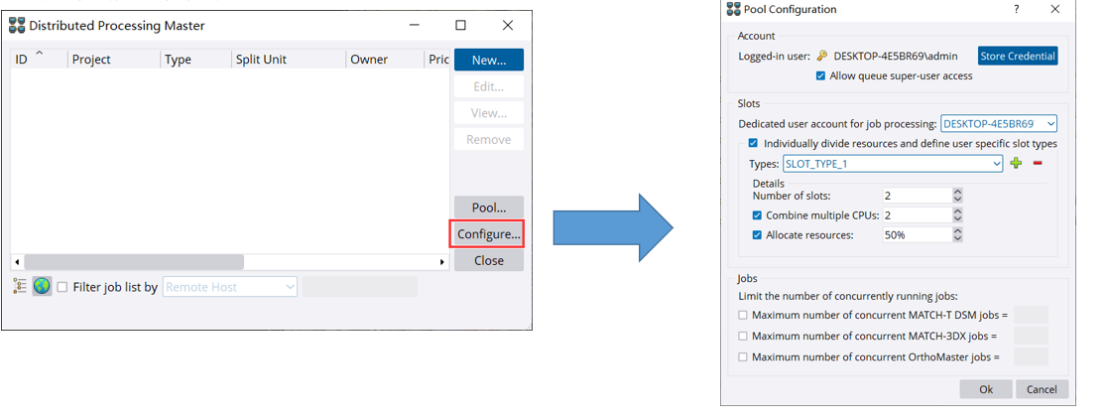
Task: Click the globe icon in bottom toolbar
Action: pos(42,287)
